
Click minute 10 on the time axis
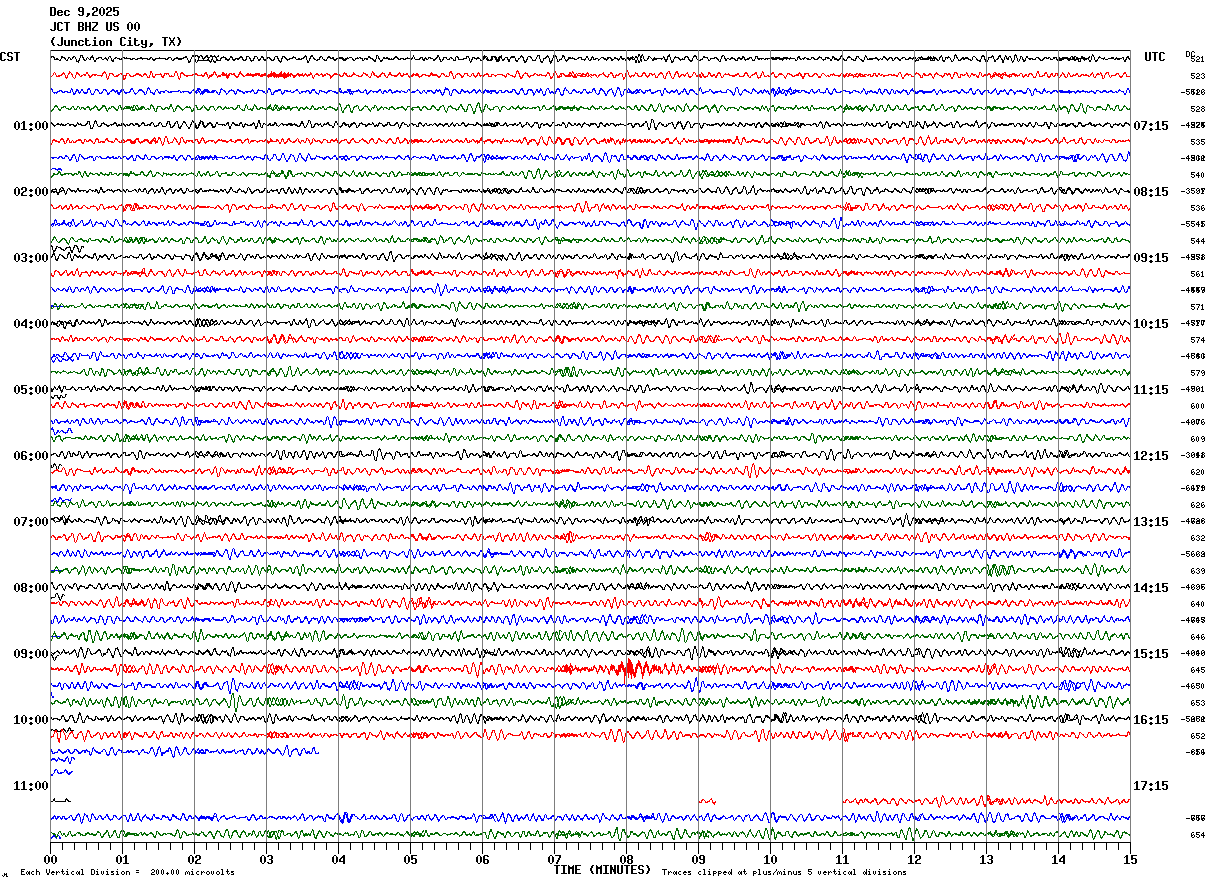tap(770, 859)
